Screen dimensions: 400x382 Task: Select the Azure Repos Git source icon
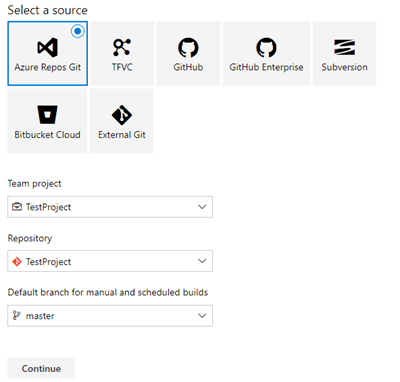(x=47, y=47)
